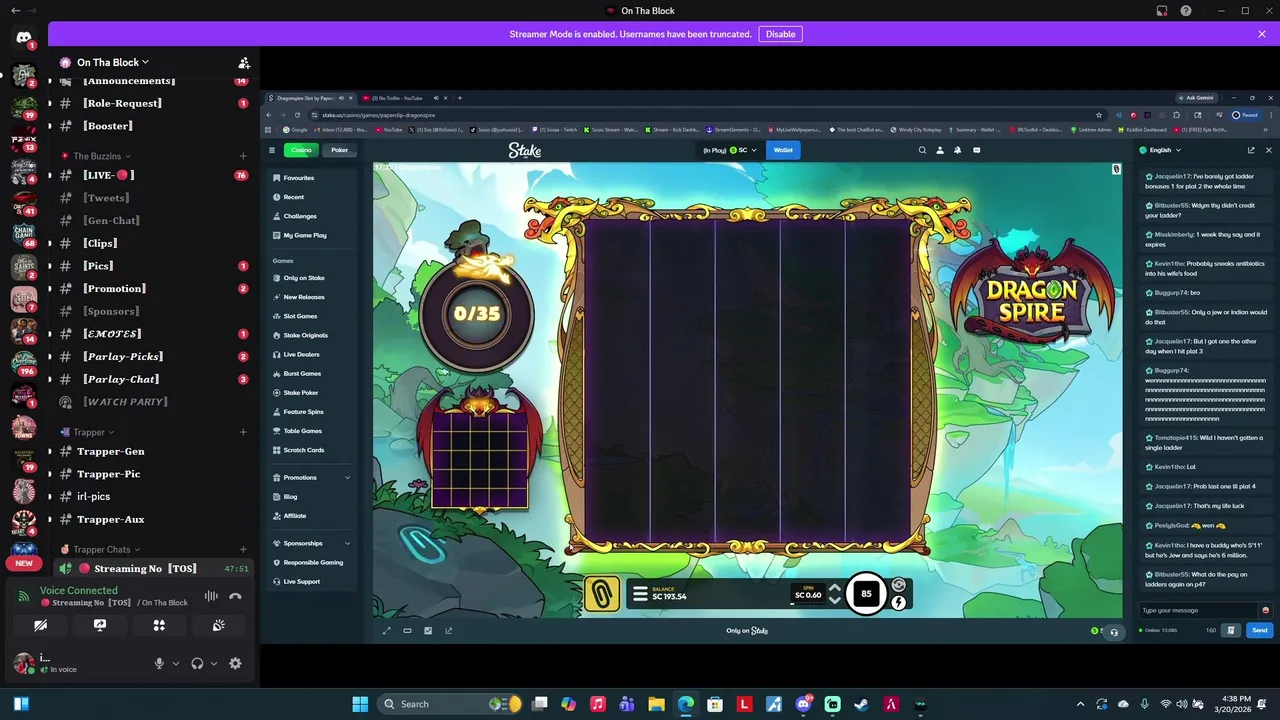Open the slot game hamburger menu
Image resolution: width=1280 pixels, height=720 pixels.
640,594
